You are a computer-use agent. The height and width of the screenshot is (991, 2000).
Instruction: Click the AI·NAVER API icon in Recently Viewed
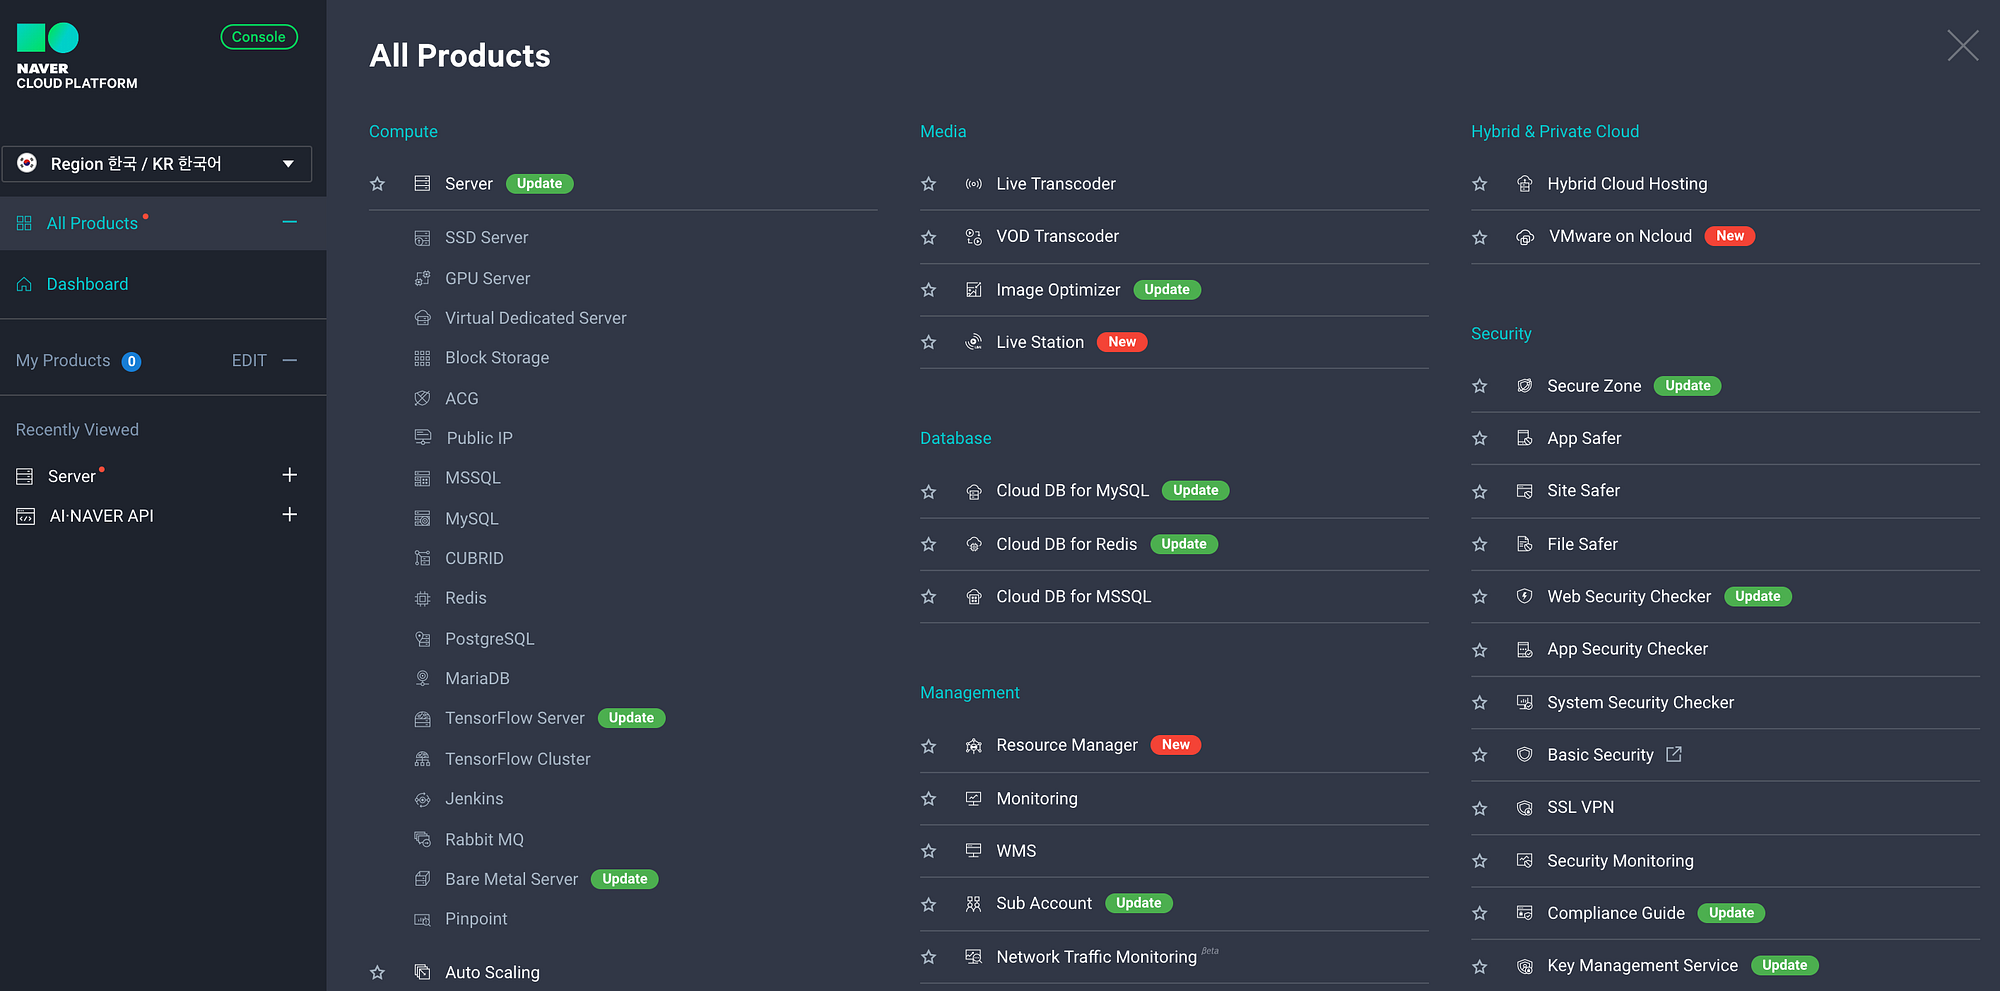tap(25, 516)
